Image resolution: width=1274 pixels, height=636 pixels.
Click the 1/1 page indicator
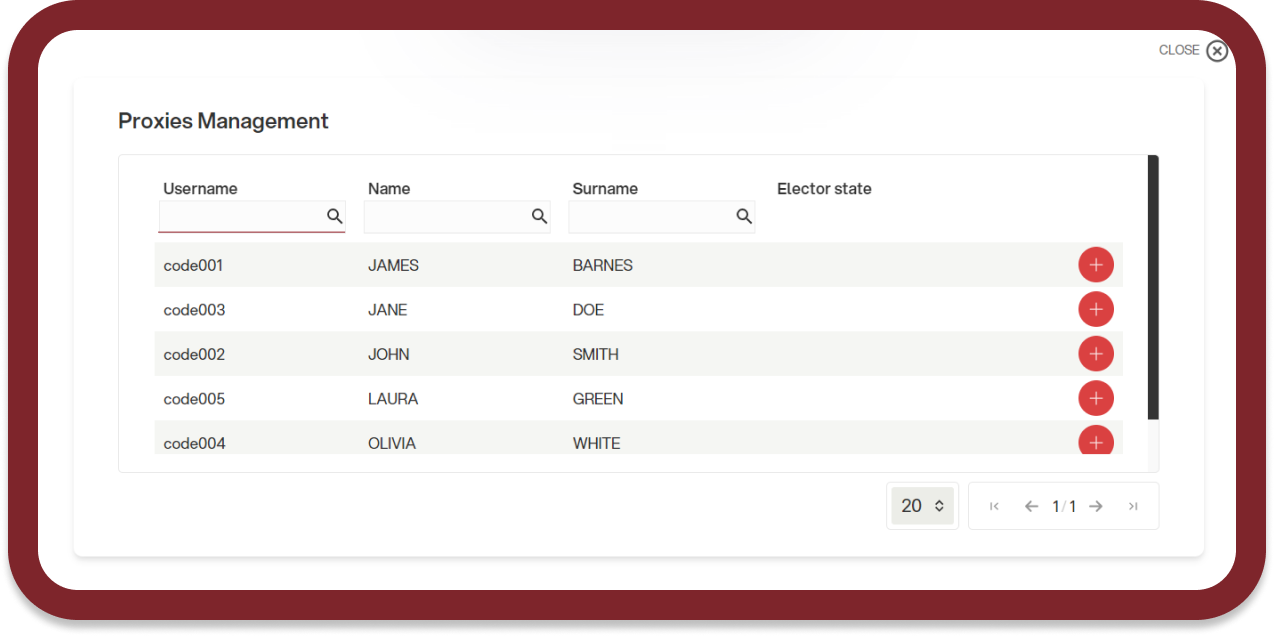1064,506
